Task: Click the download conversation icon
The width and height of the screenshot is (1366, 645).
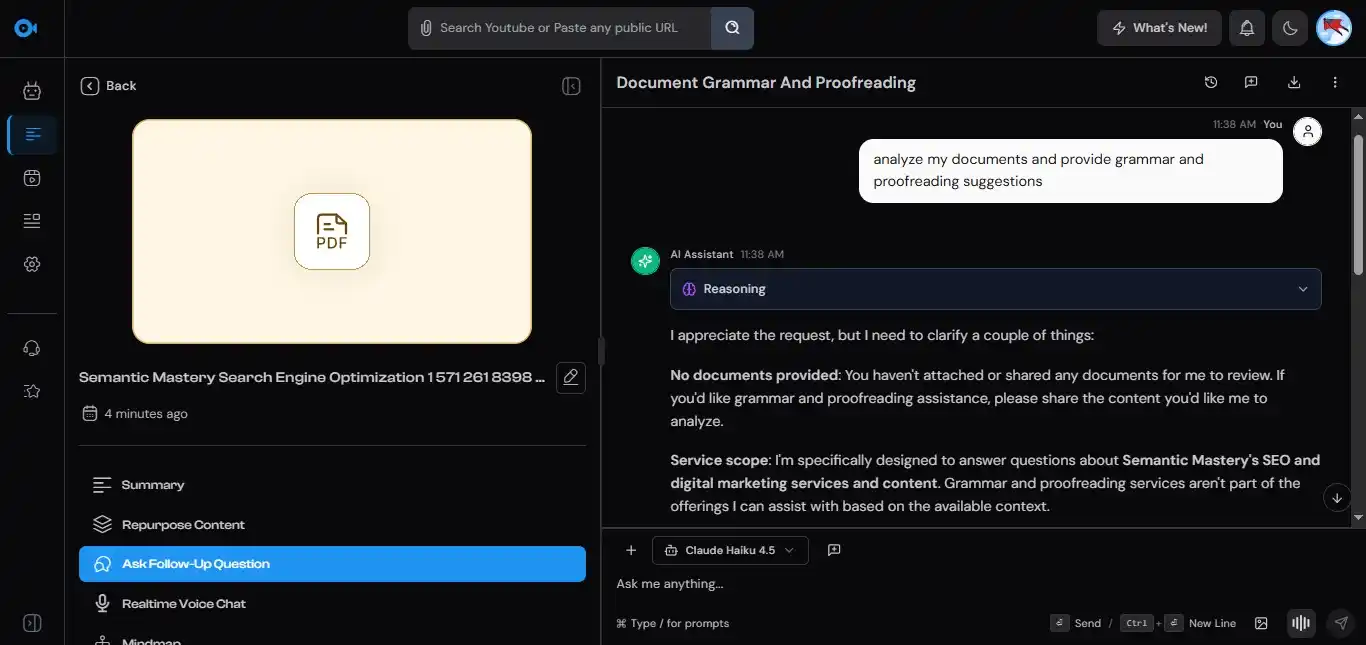Action: (1293, 83)
